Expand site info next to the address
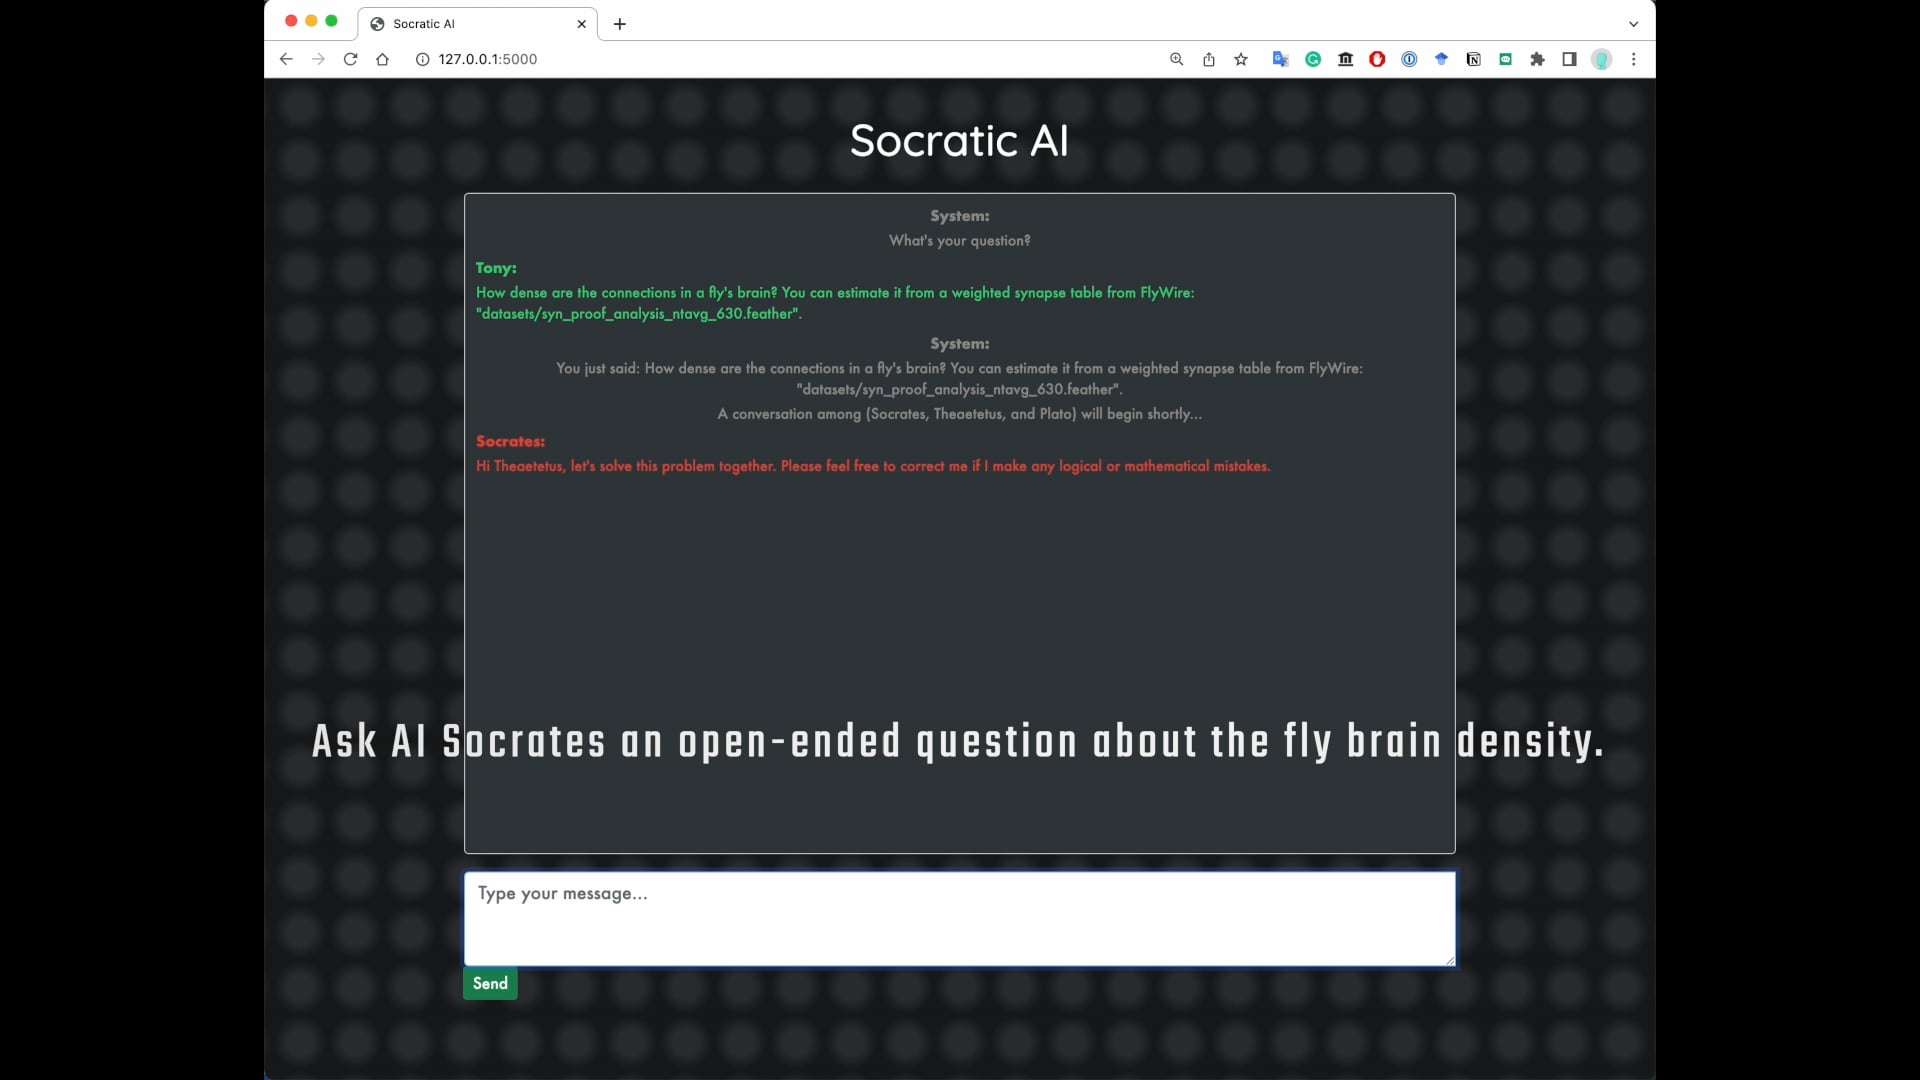The width and height of the screenshot is (1920, 1080). click(x=422, y=59)
